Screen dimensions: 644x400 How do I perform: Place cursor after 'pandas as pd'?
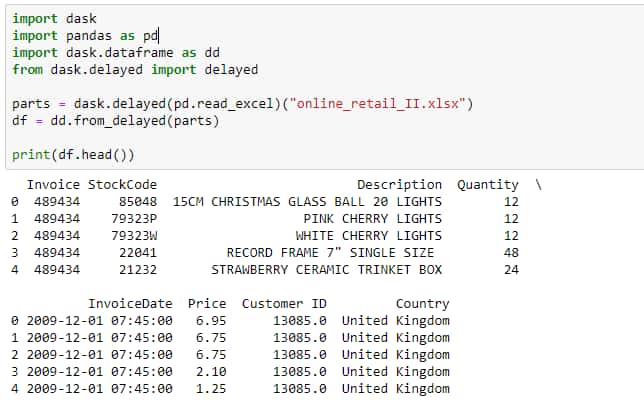[159, 36]
